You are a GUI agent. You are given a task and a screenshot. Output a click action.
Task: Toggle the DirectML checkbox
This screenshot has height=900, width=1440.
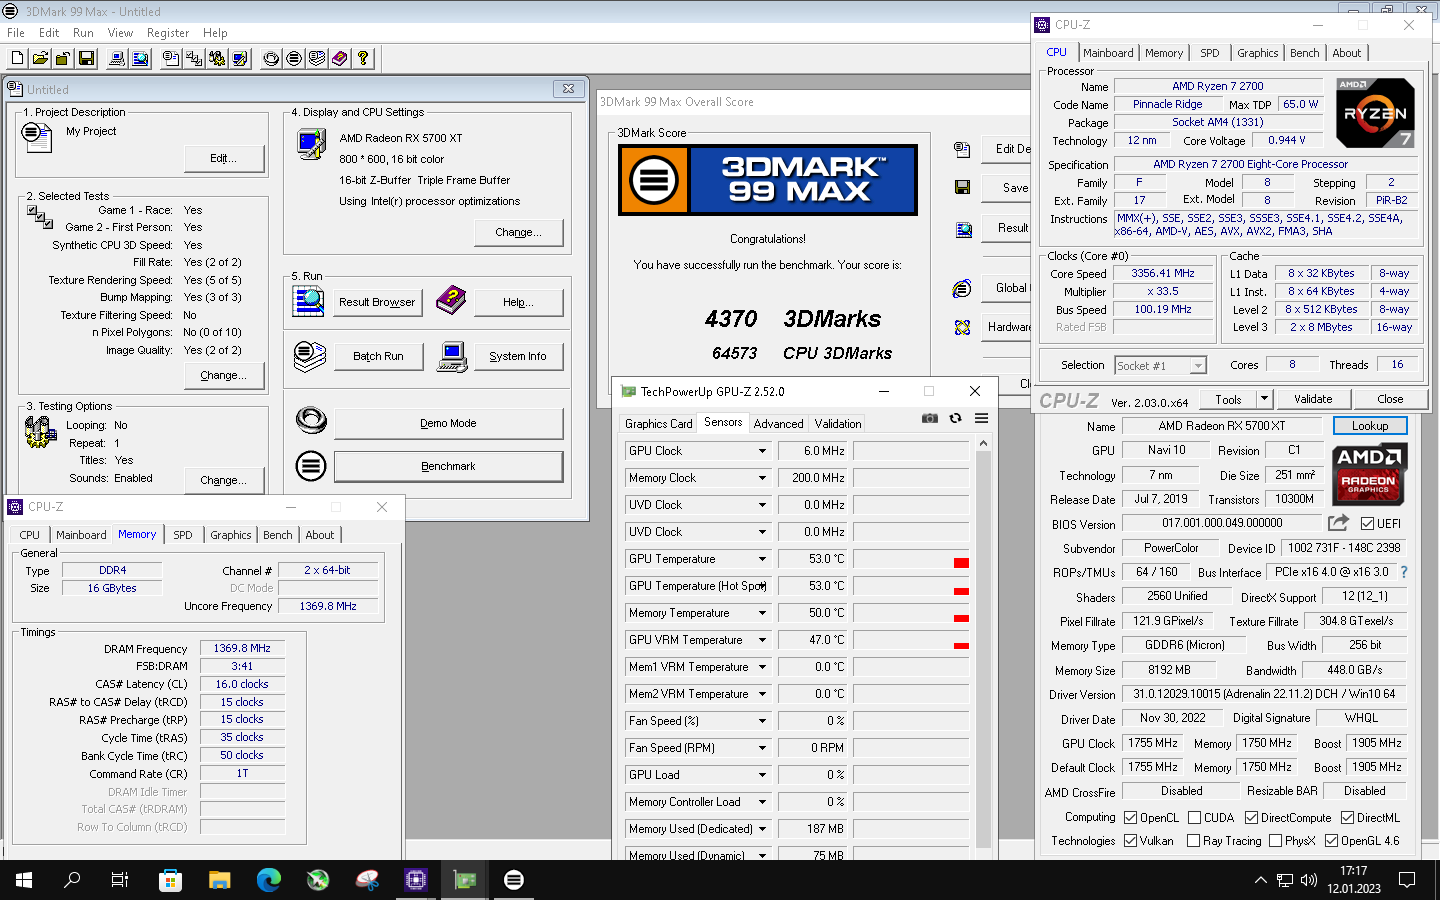pyautogui.click(x=1347, y=818)
